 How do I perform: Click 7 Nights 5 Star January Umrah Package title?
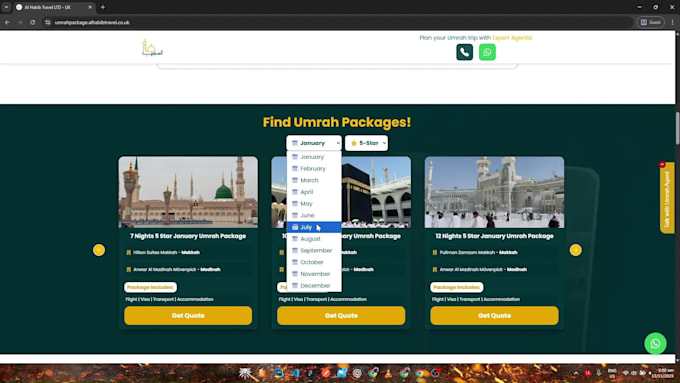point(188,236)
